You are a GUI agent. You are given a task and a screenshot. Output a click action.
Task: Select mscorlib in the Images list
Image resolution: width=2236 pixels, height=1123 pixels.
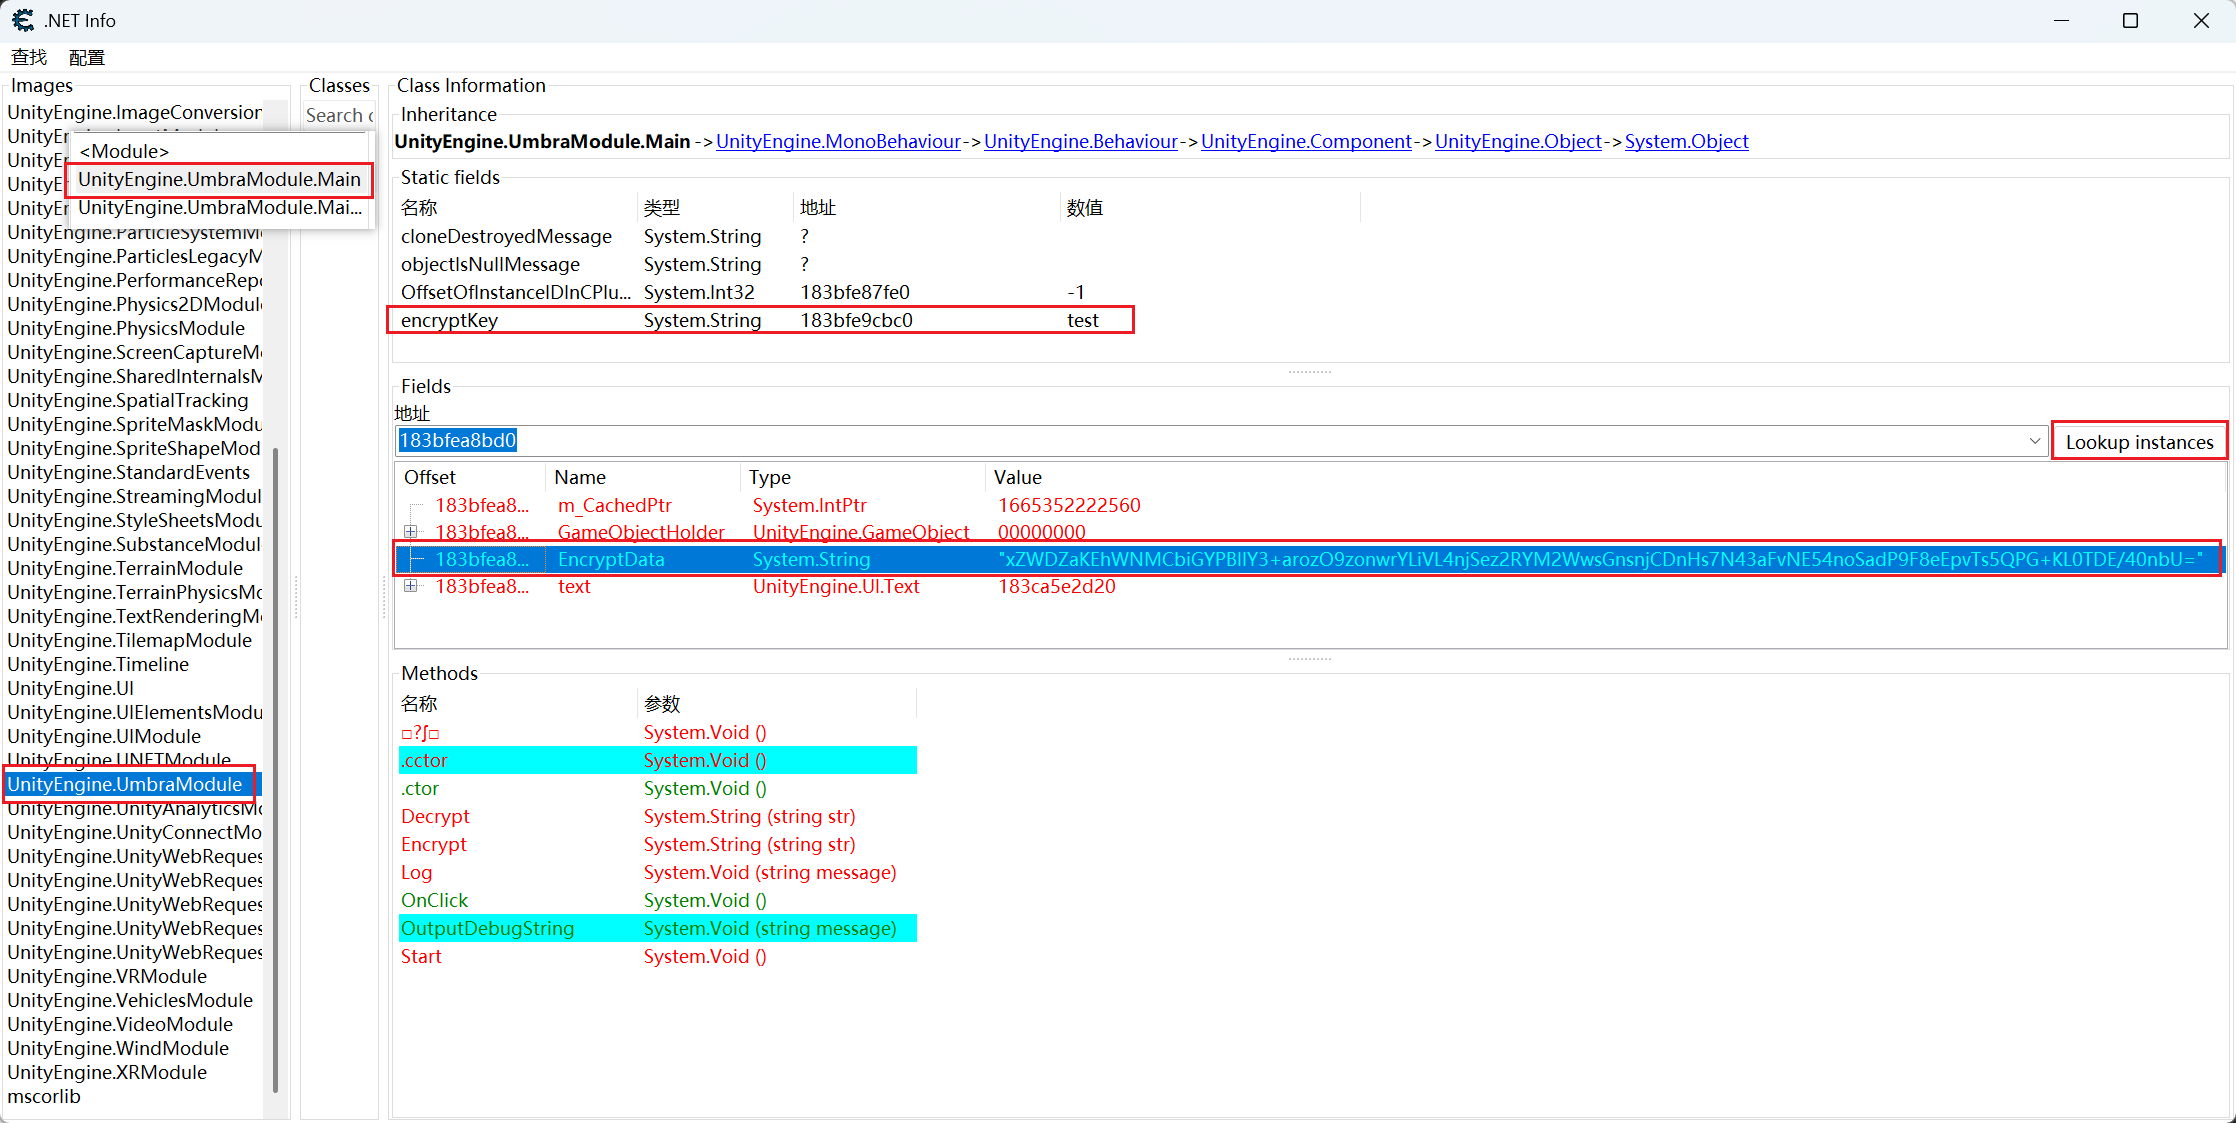[44, 1096]
